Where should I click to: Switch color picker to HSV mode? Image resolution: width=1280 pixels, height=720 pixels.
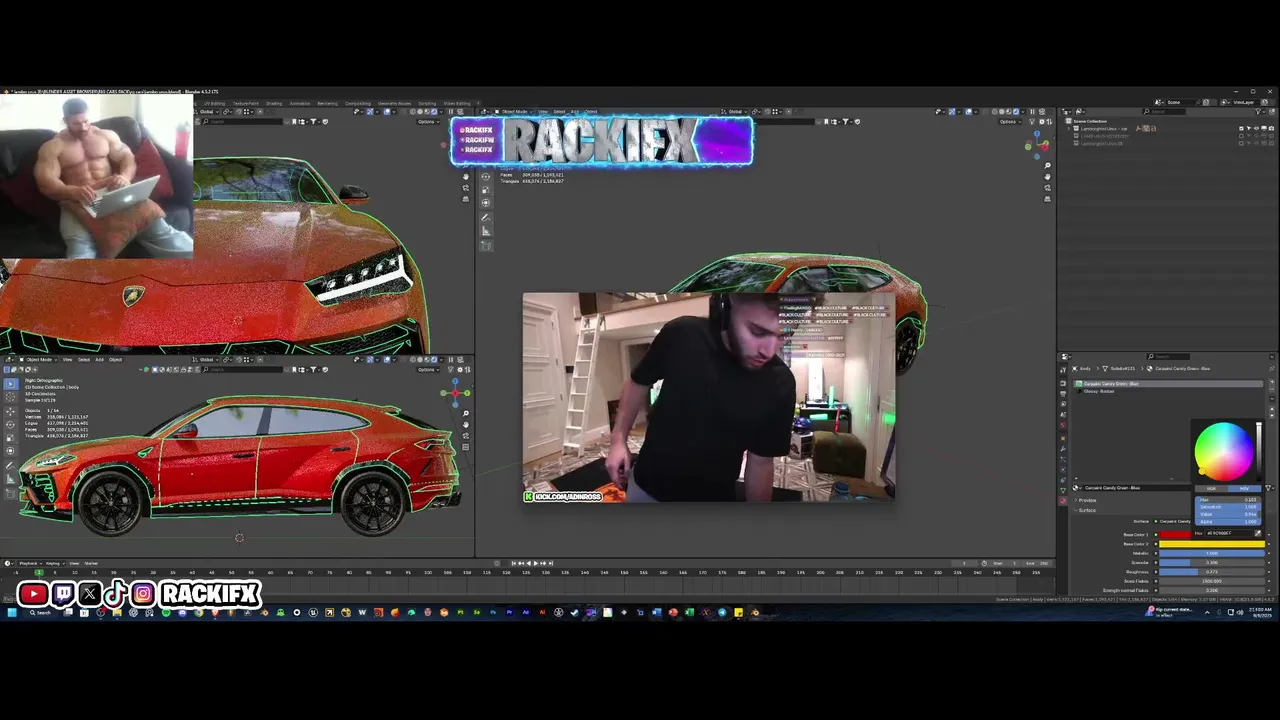[x=1244, y=488]
